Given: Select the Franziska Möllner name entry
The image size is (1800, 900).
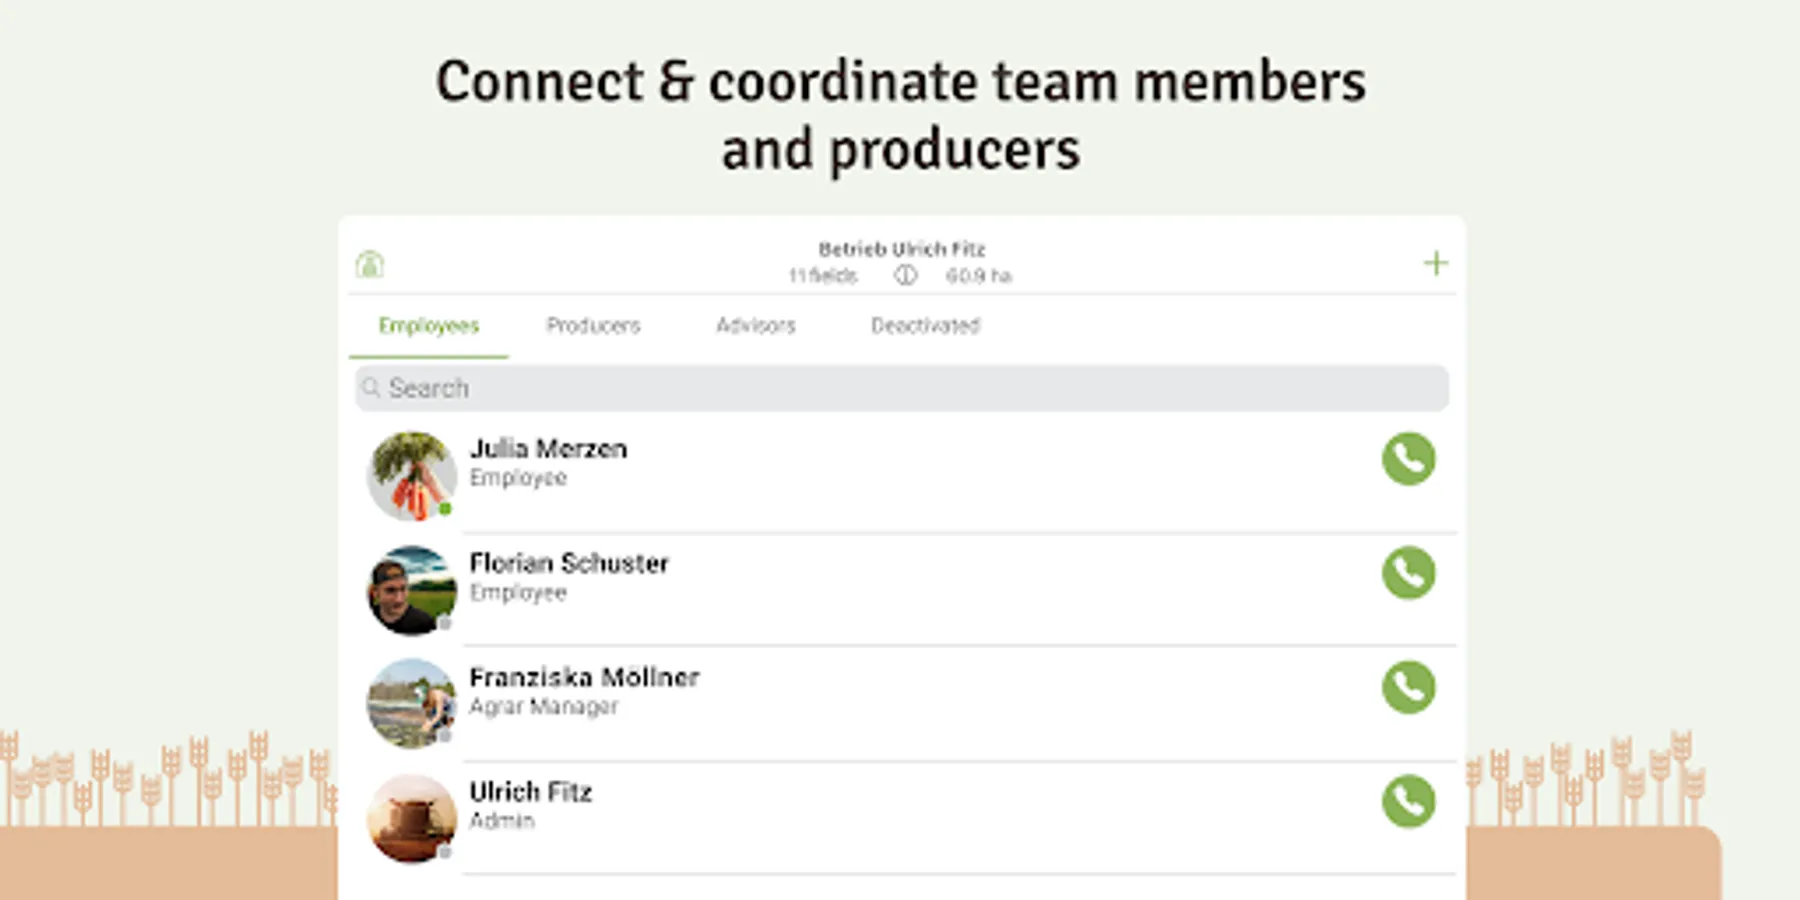Looking at the screenshot, I should 584,678.
